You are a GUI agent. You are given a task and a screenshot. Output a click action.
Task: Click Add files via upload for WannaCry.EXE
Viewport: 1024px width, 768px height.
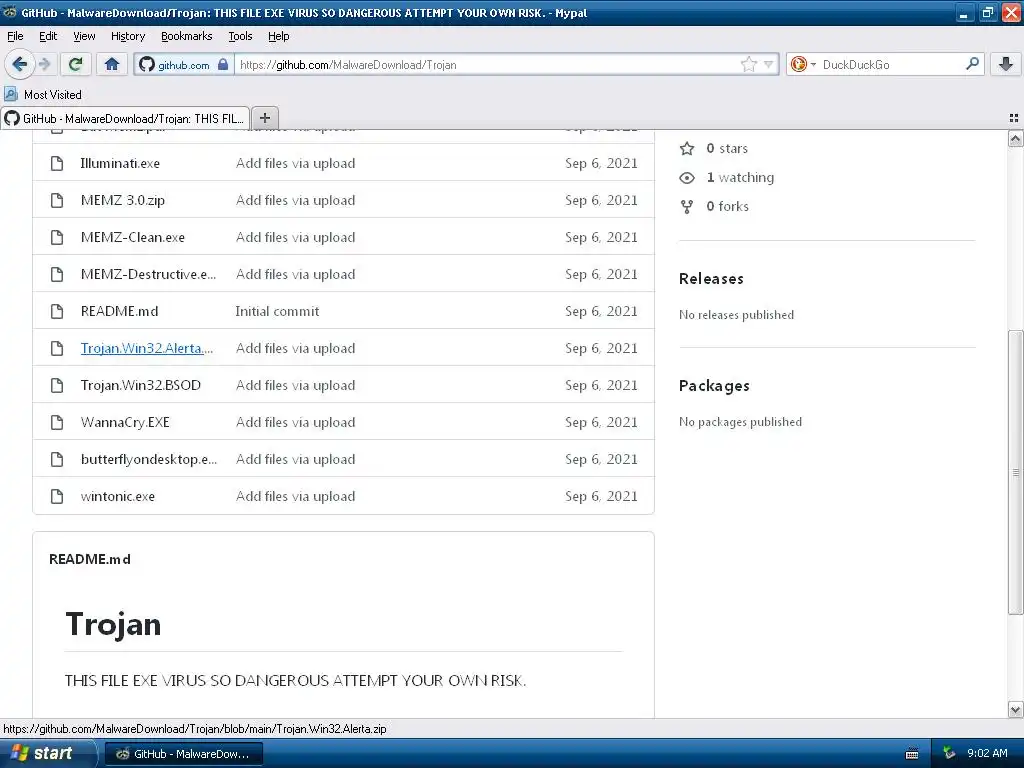coord(296,423)
